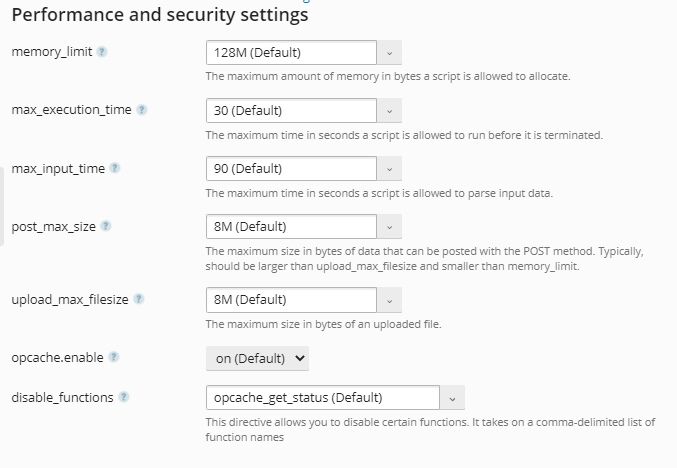Viewport: 677px width, 468px height.
Task: Click the opcache.enable help icon
Action: (114, 357)
